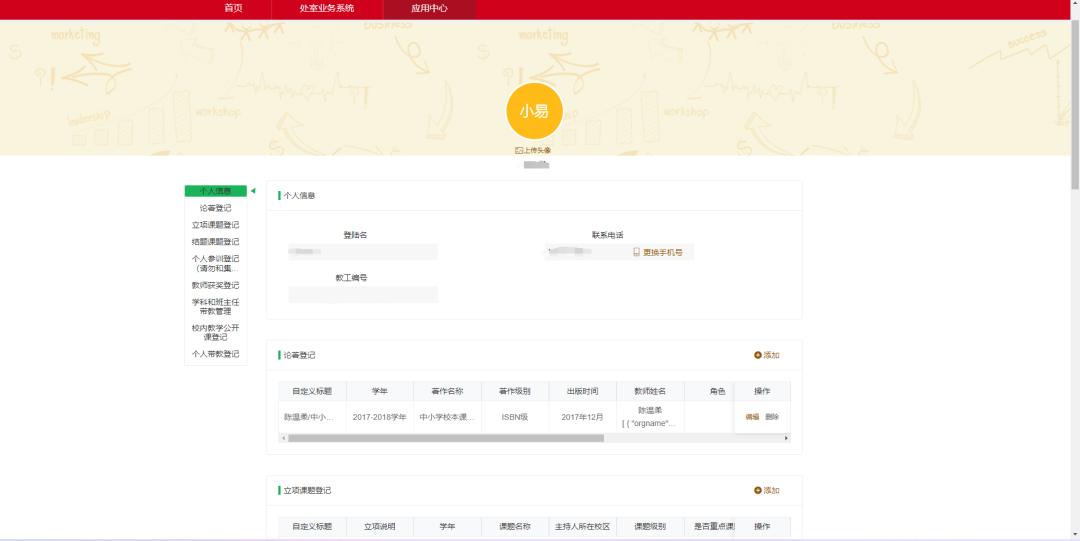Click the 上传头像 upload icon
1080x541 pixels.
519,150
